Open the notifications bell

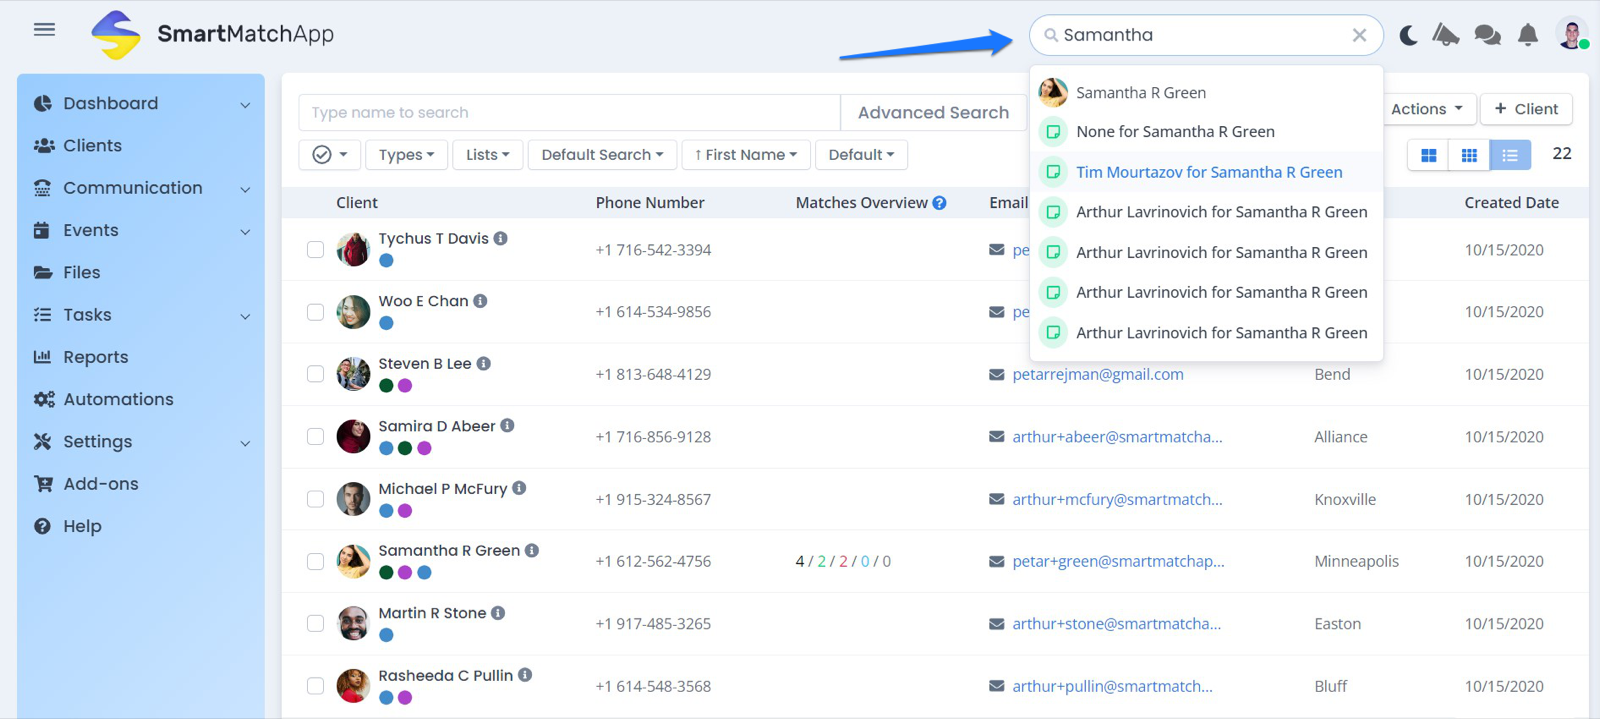coord(1527,36)
